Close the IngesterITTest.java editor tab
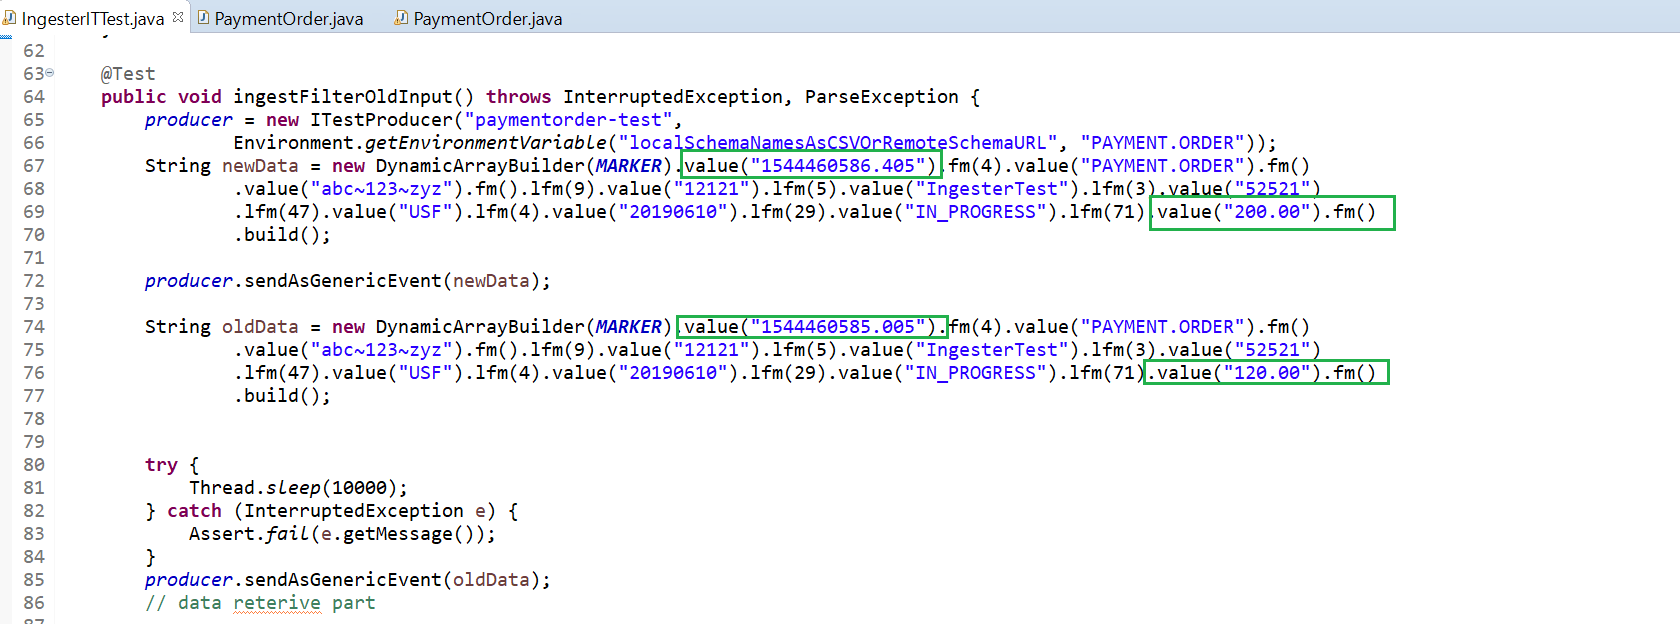 pos(178,17)
